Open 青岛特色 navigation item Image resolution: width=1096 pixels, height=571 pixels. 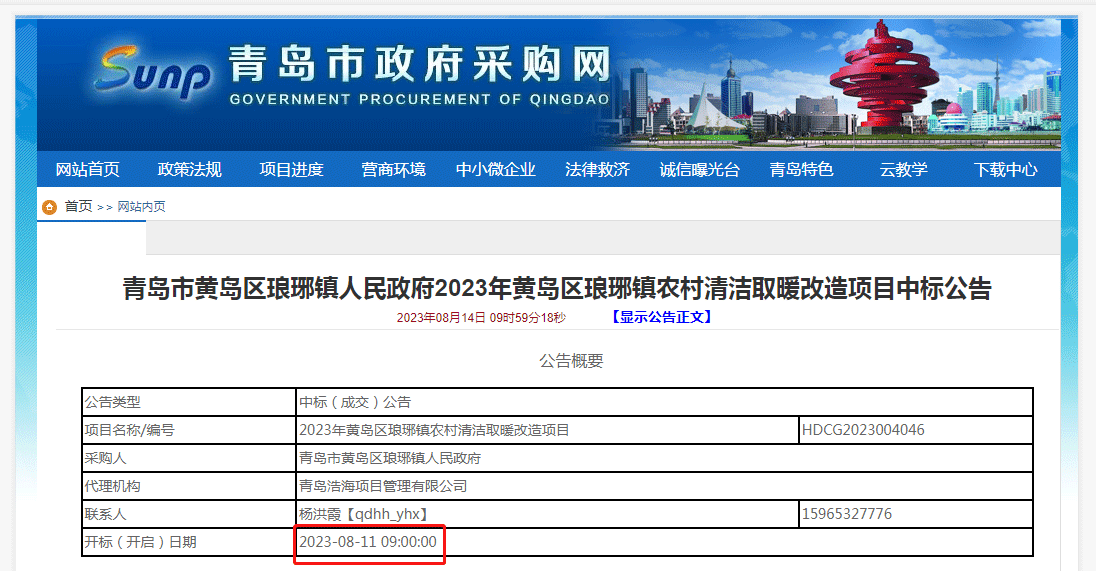[x=802, y=169]
